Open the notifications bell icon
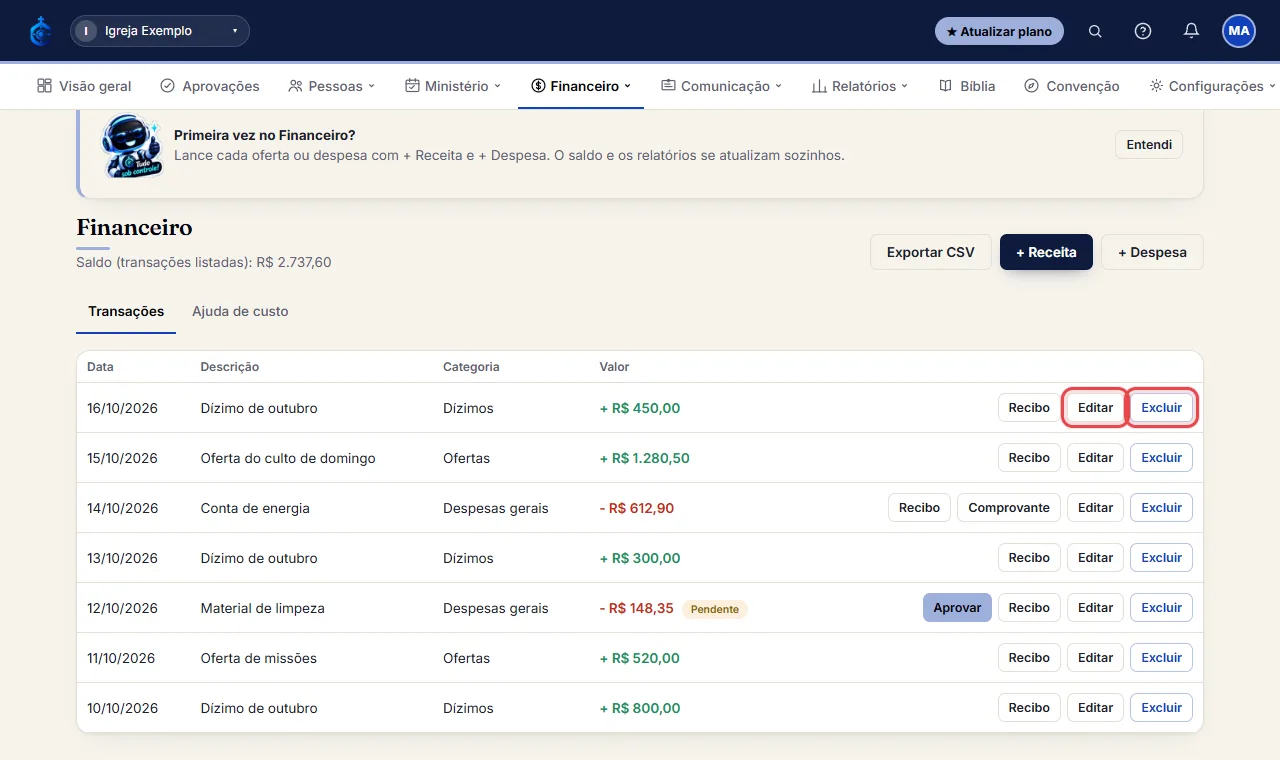The height and width of the screenshot is (760, 1280). point(1191,31)
